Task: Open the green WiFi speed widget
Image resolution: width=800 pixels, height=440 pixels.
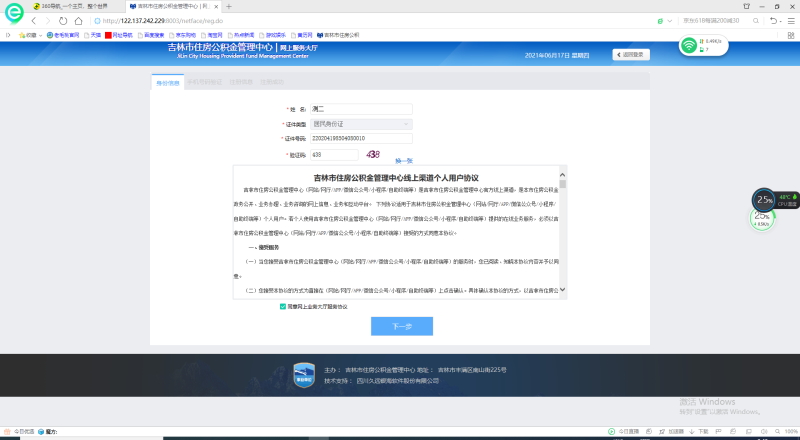Action: (702, 45)
